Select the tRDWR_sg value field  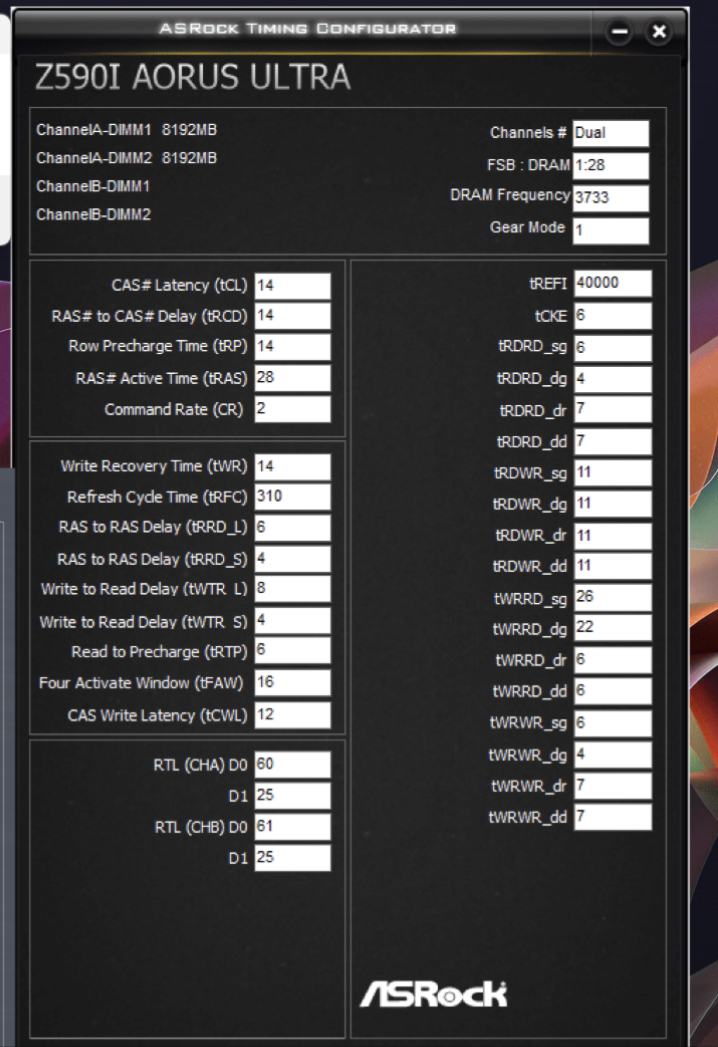(613, 473)
